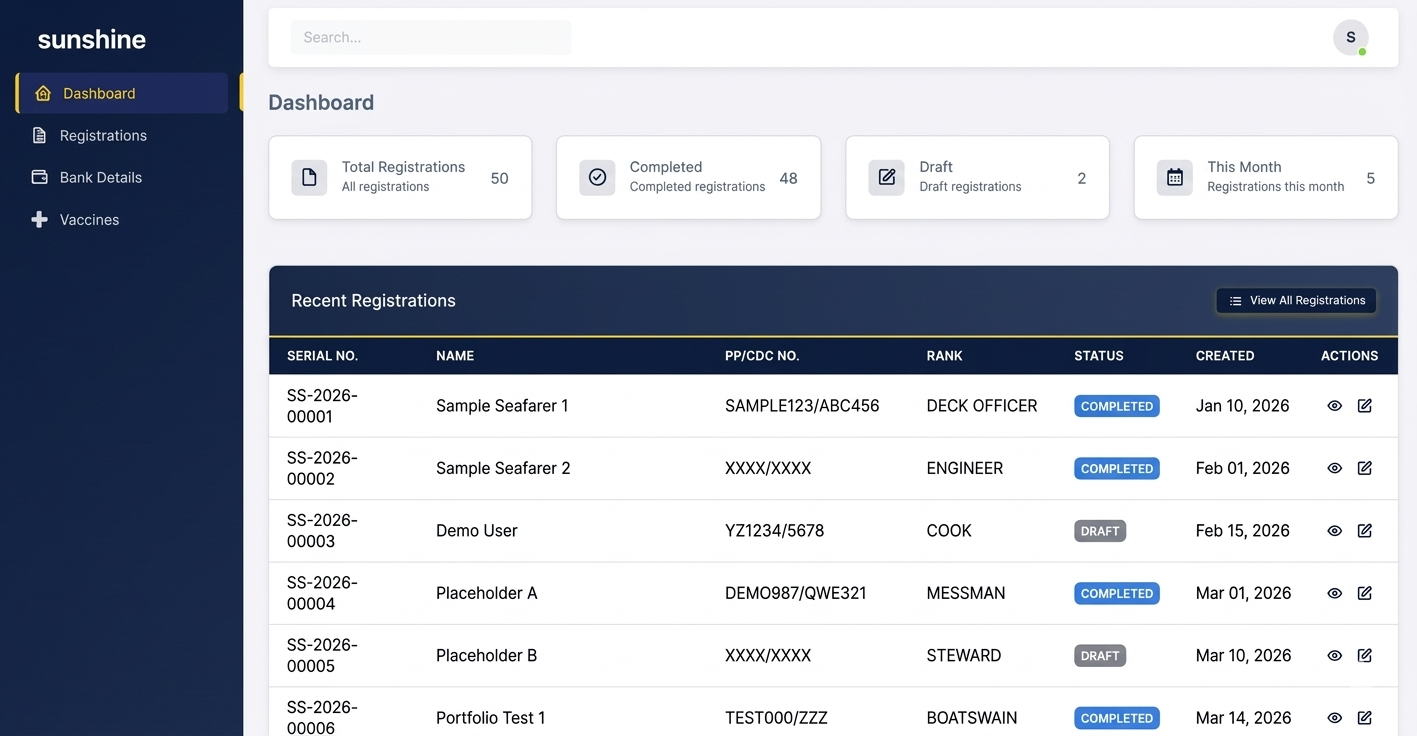Image resolution: width=1417 pixels, height=736 pixels.
Task: Click the Draft card pencil icon
Action: (886, 178)
